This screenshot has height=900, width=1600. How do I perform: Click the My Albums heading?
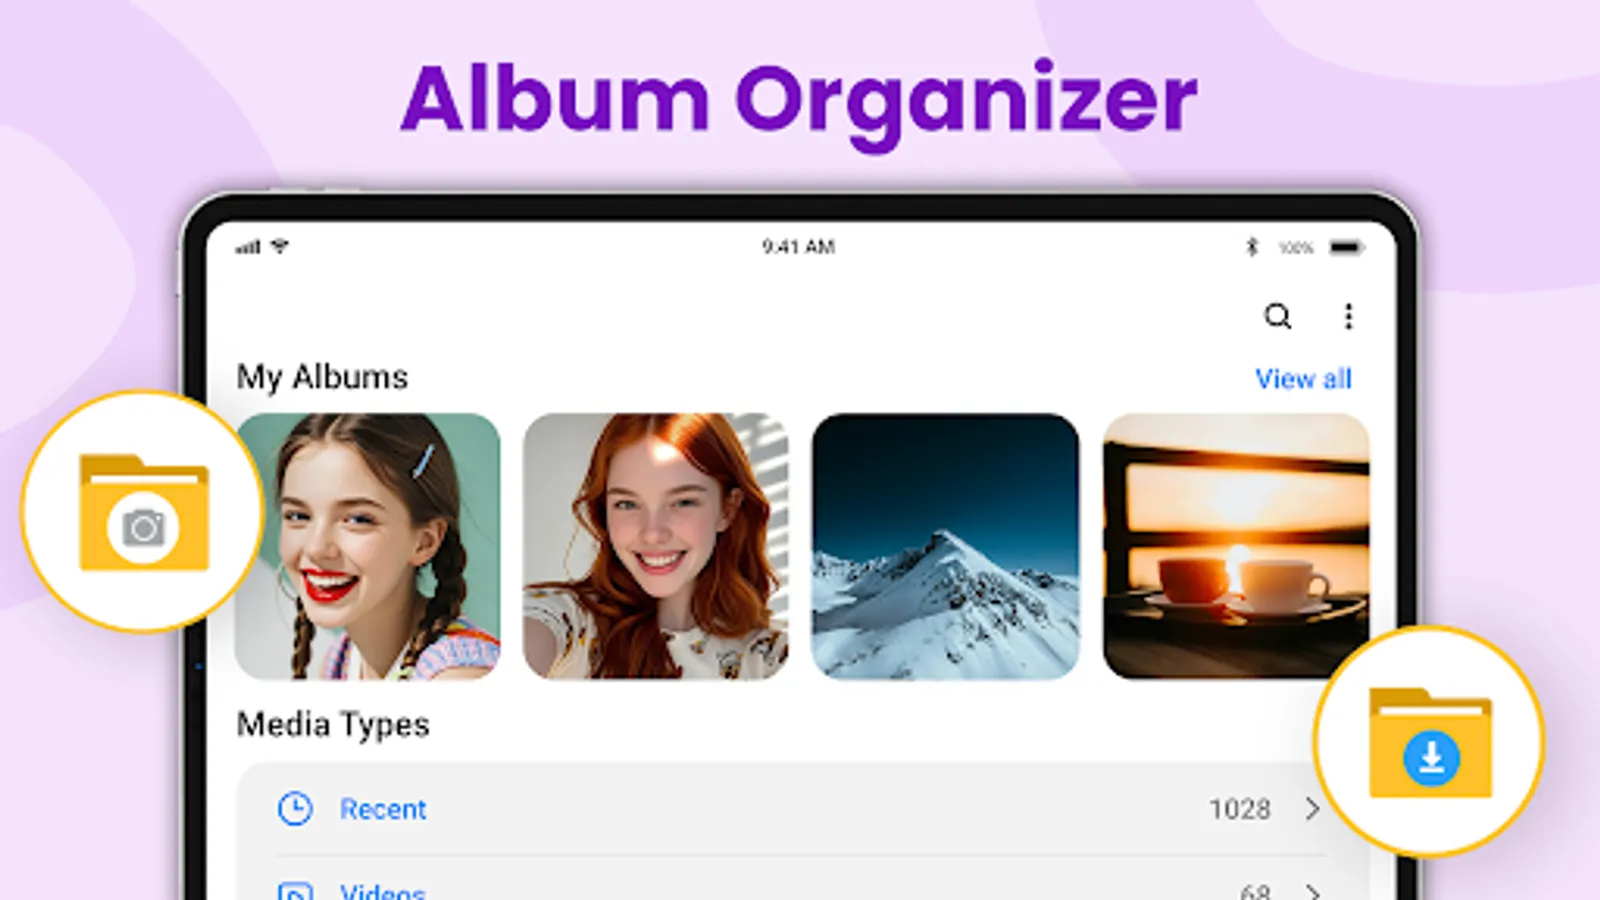pyautogui.click(x=321, y=377)
